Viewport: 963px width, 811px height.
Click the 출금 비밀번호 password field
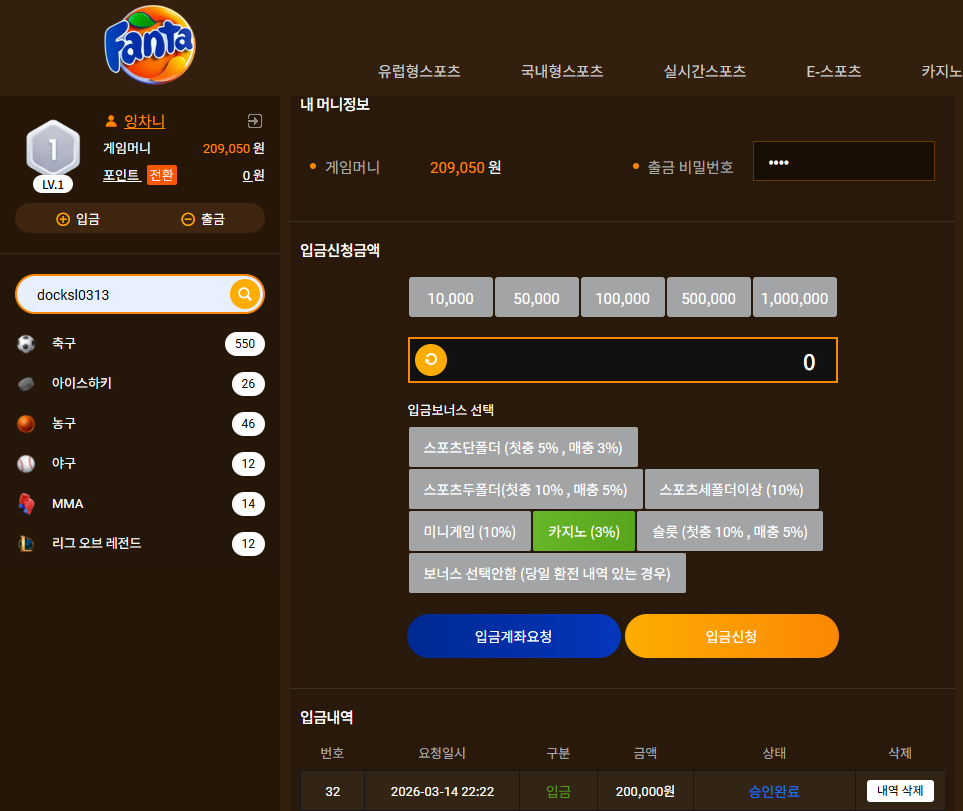[x=844, y=161]
